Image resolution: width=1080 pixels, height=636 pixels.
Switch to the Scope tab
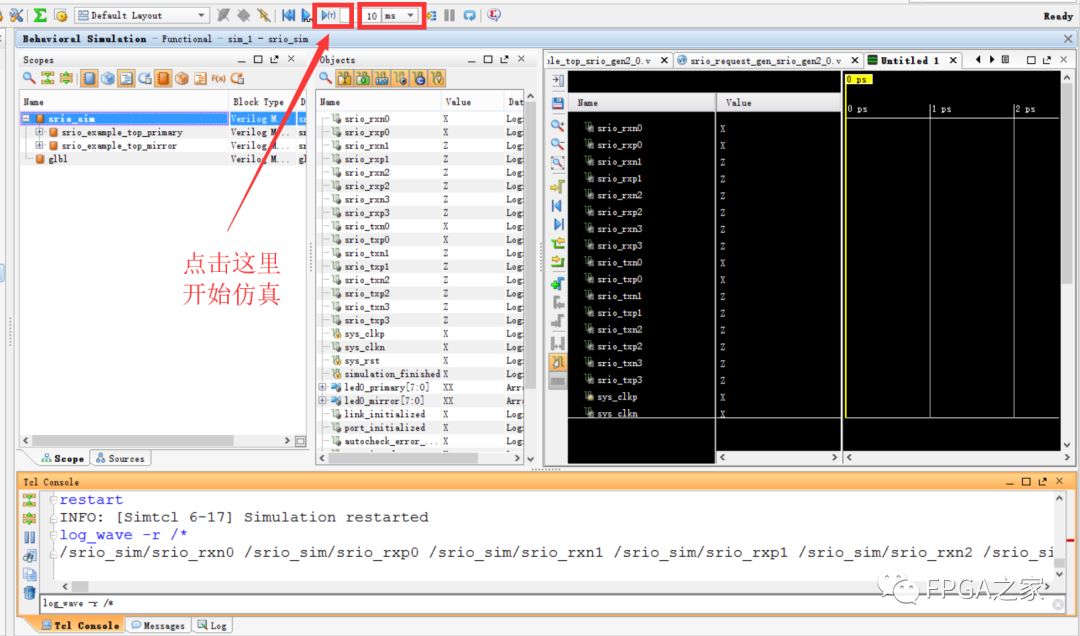pyautogui.click(x=62, y=458)
